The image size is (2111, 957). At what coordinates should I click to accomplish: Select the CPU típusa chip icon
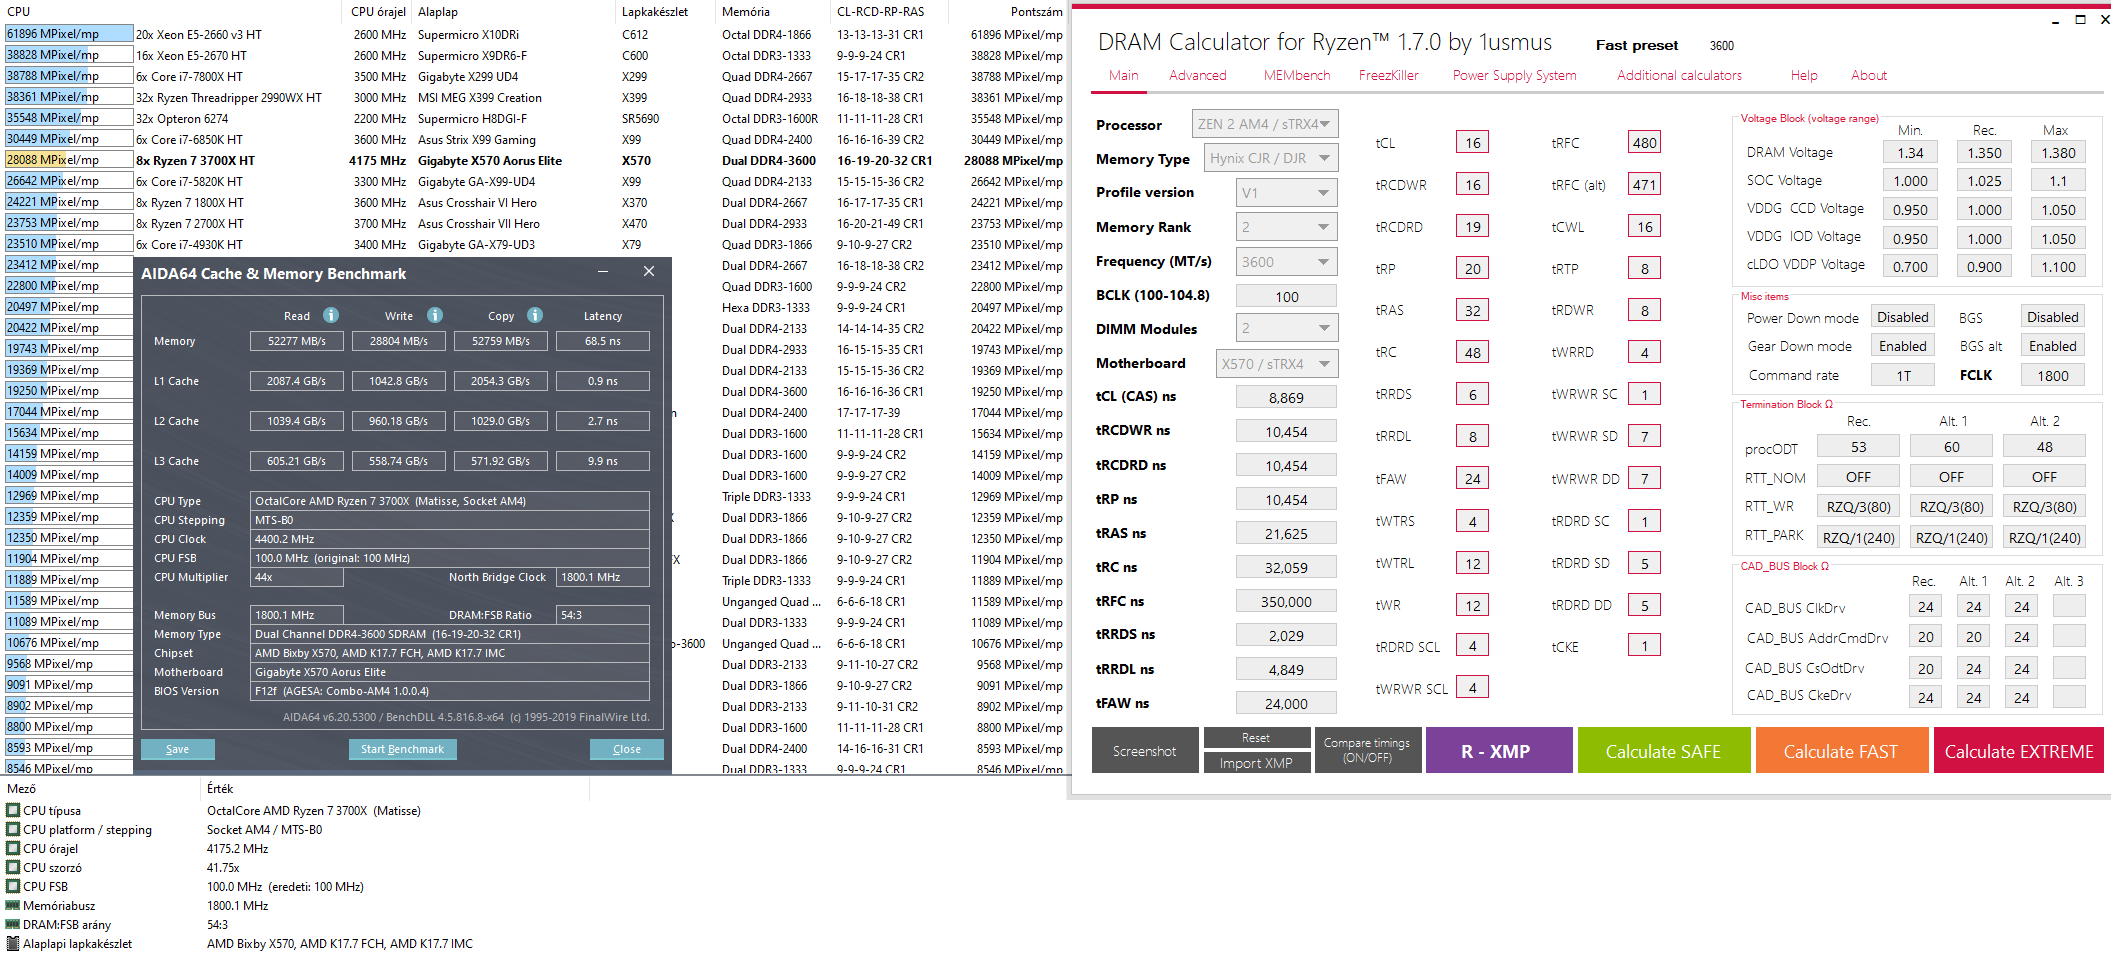pyautogui.click(x=13, y=811)
